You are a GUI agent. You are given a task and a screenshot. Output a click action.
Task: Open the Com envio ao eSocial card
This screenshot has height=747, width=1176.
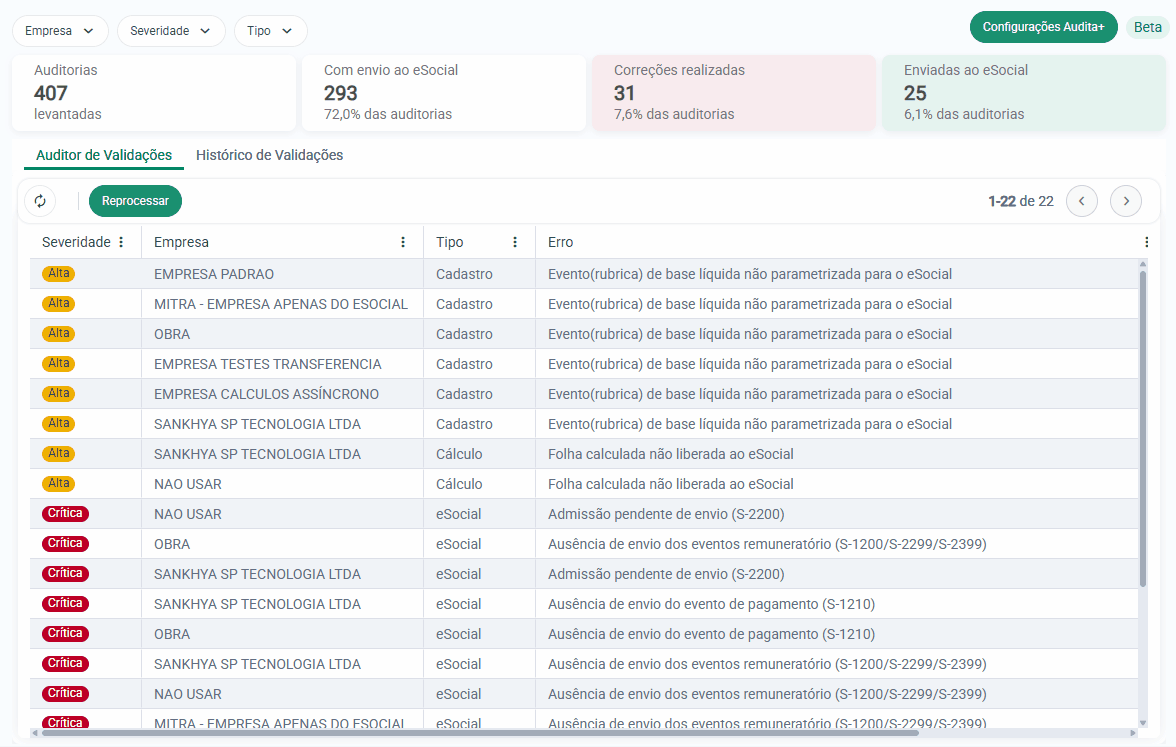click(x=443, y=93)
